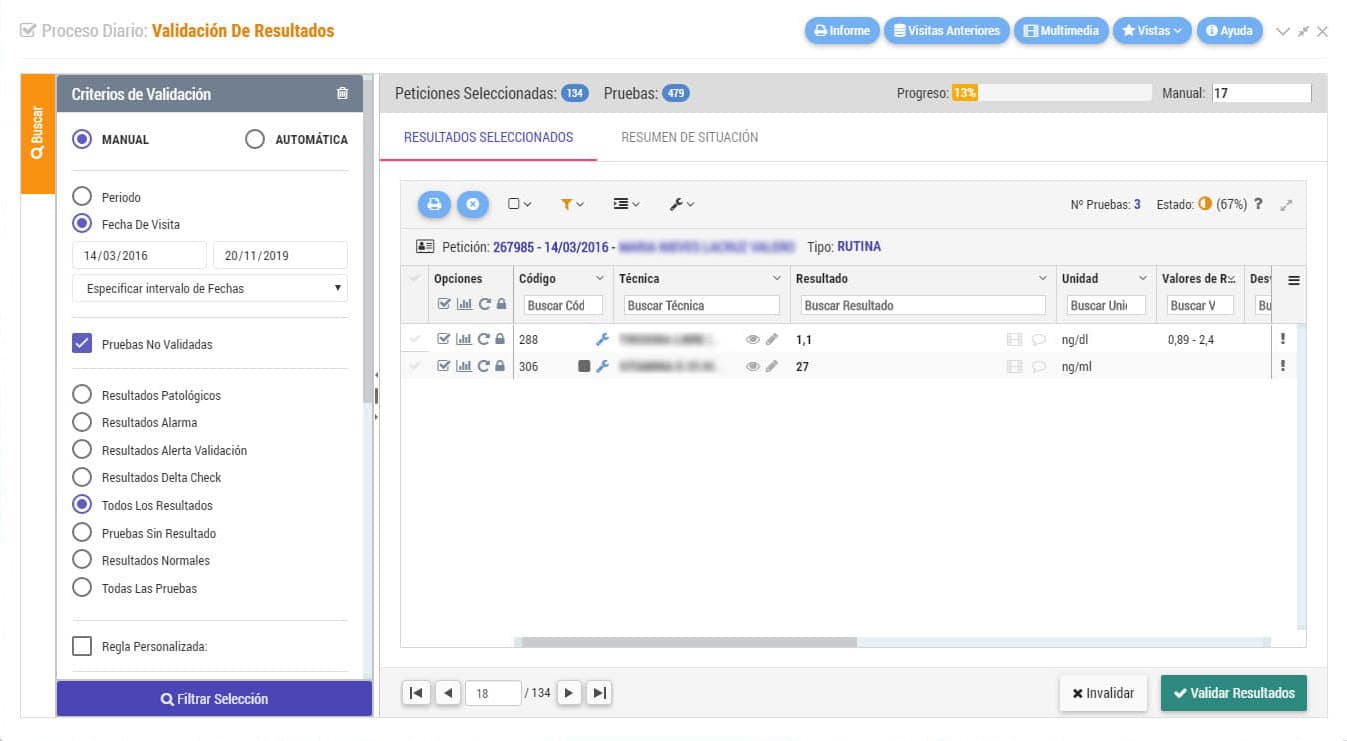Go to the next petition page arrow
Screen dimensions: 1347x741
click(569, 692)
